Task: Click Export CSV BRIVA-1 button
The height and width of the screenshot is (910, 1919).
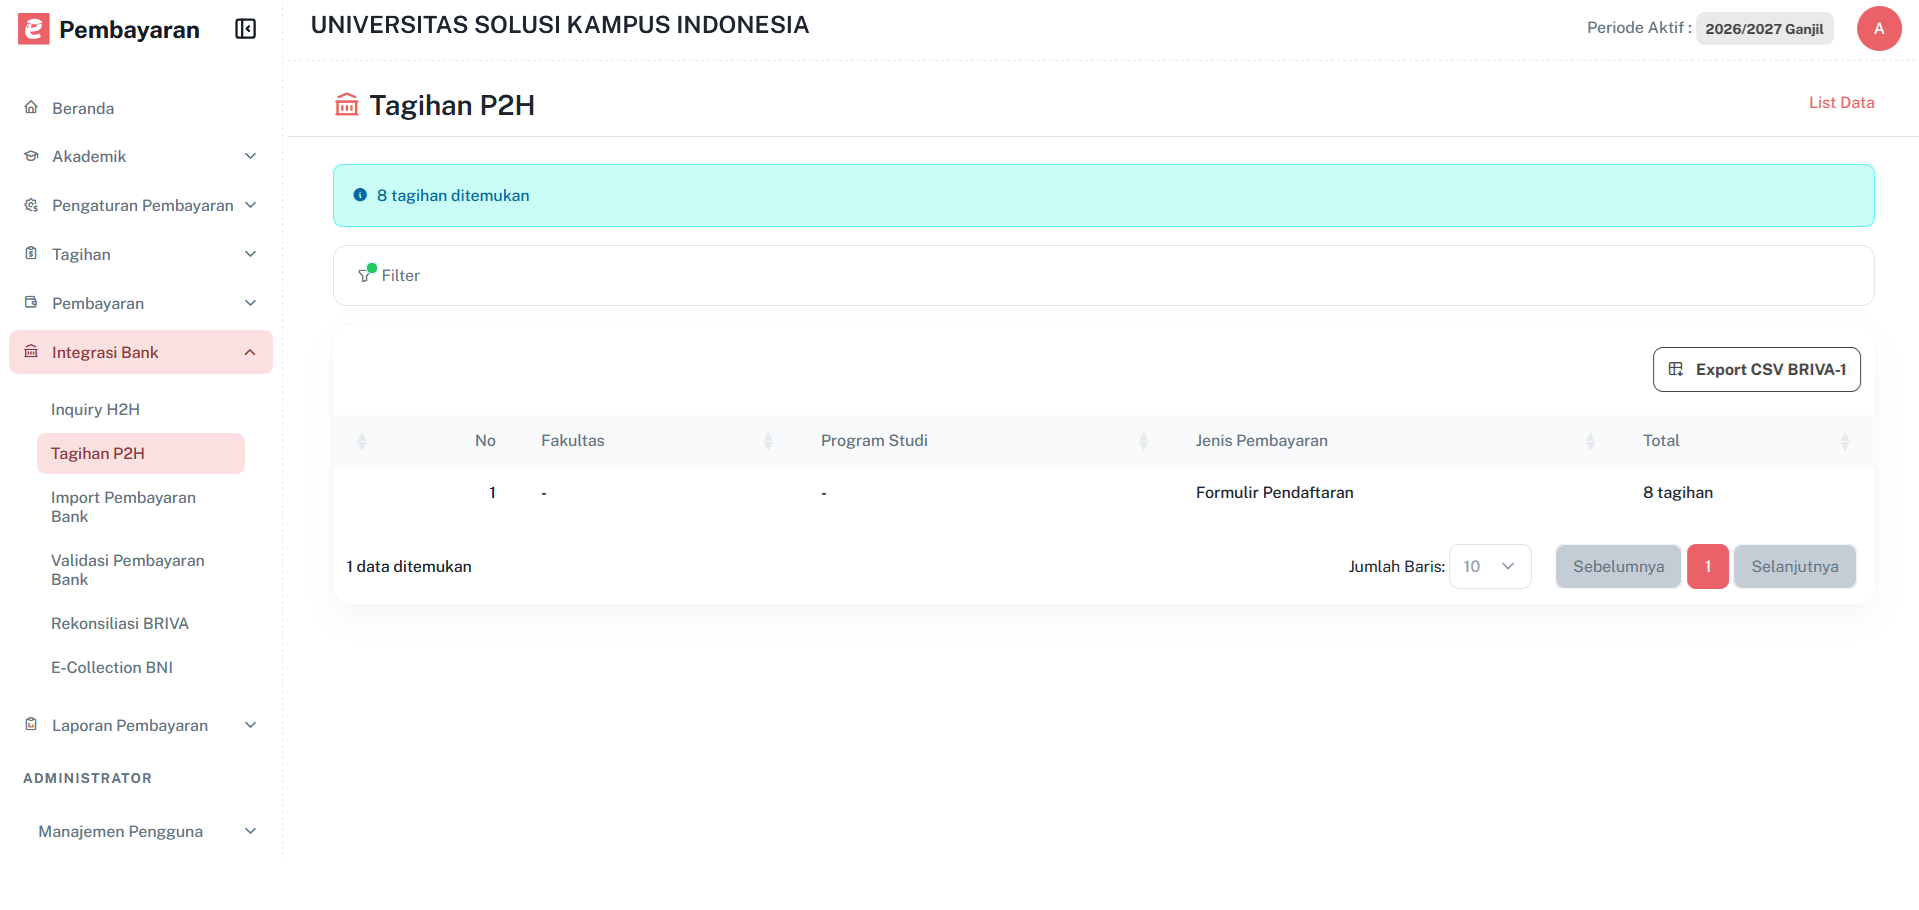Action: point(1756,369)
